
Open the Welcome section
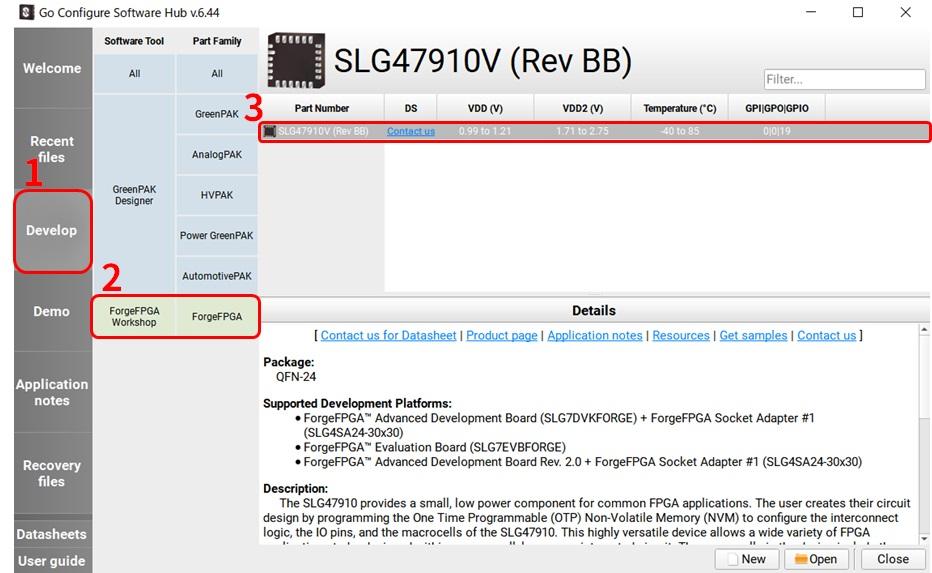(52, 68)
